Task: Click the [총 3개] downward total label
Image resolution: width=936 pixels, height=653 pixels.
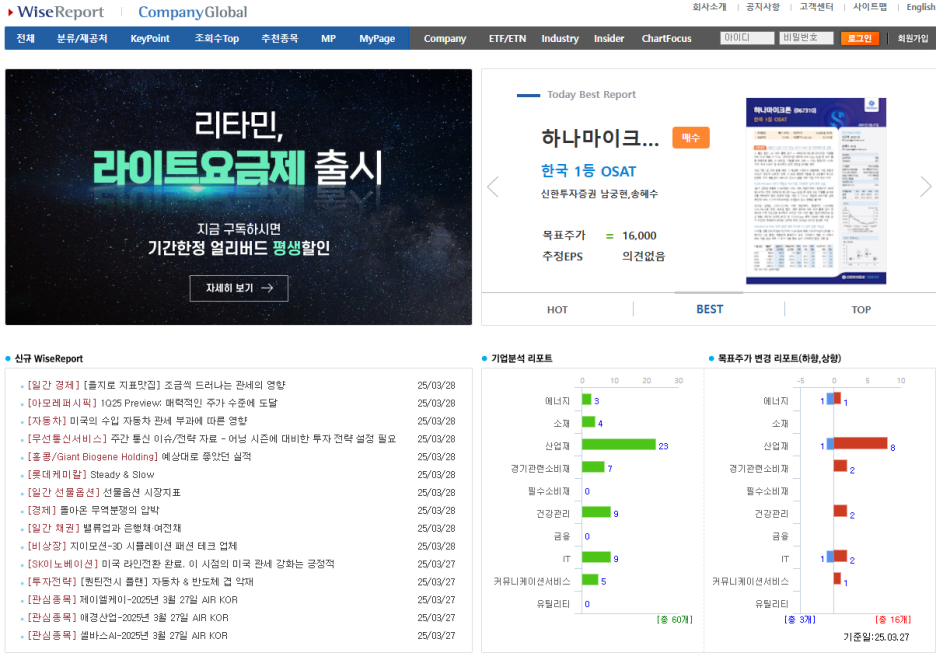Action: pyautogui.click(x=800, y=620)
